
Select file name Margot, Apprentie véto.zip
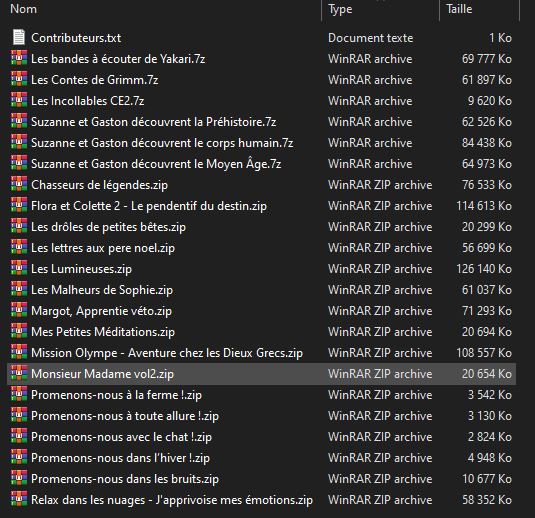[x=101, y=311]
